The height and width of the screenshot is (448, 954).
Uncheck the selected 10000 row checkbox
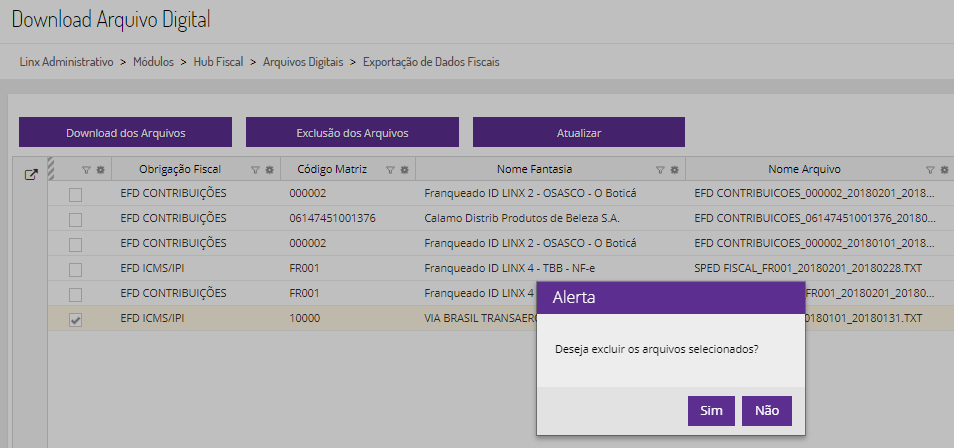[75, 319]
